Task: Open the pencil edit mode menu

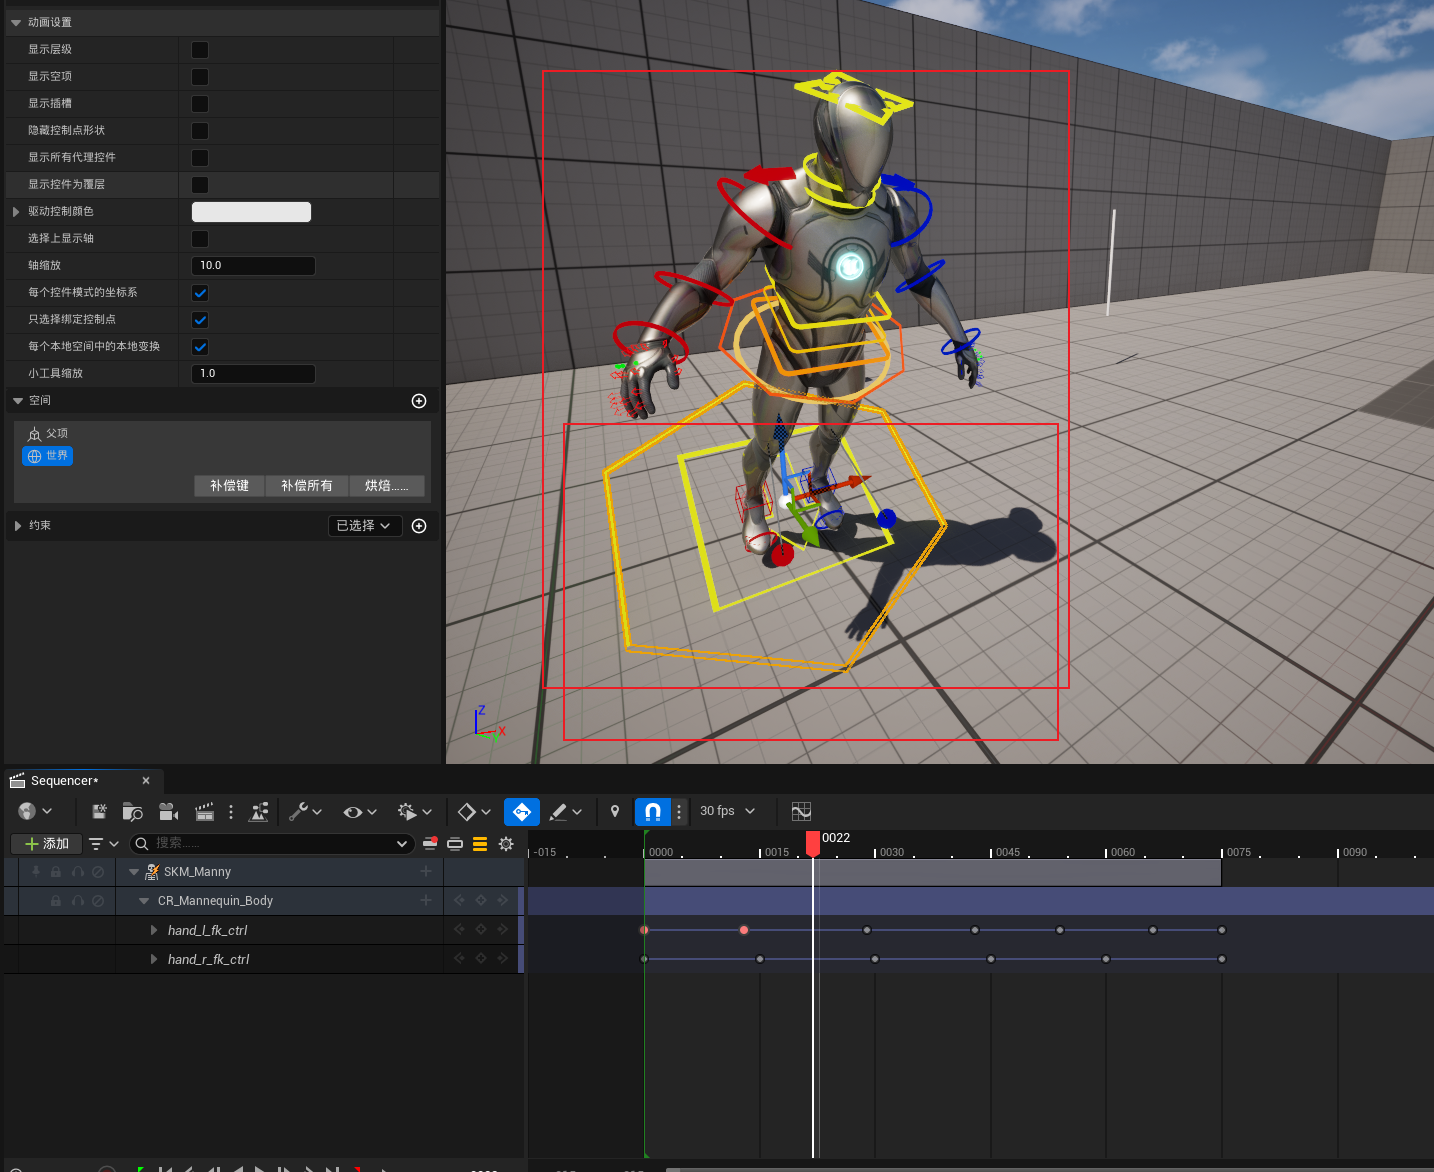Action: (x=565, y=812)
